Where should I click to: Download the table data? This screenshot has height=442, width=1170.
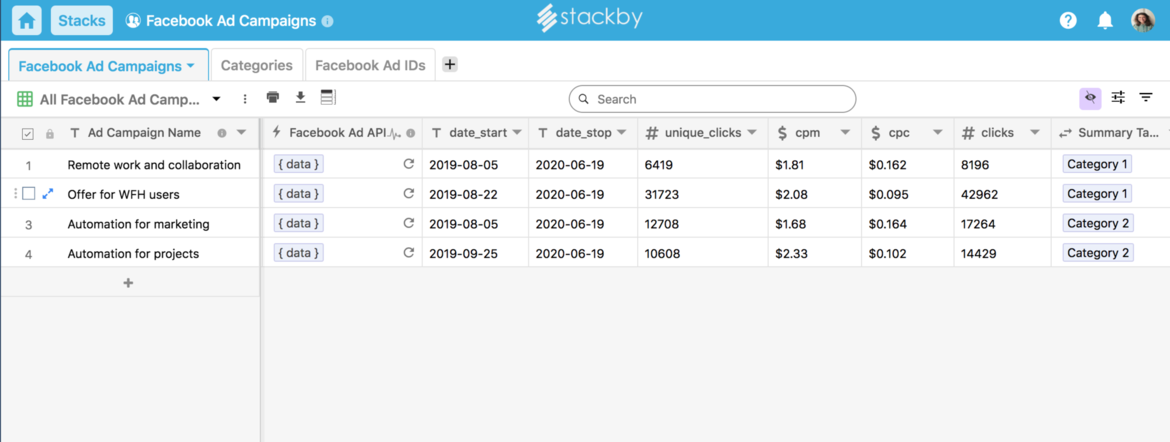300,98
